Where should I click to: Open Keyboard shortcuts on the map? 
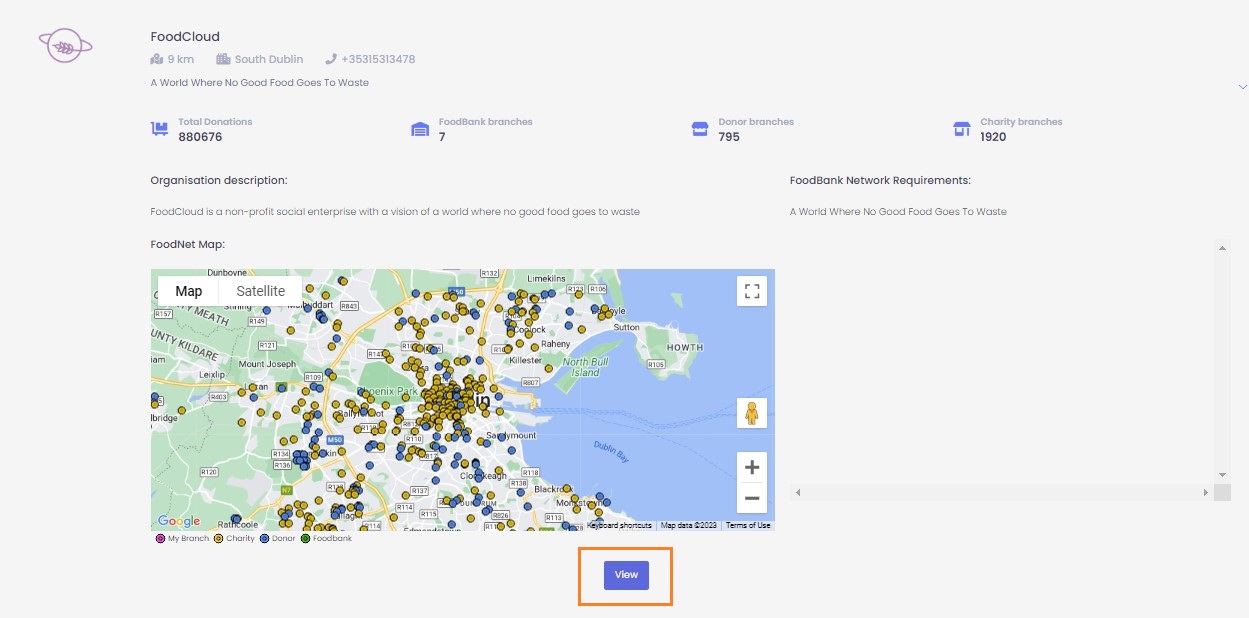point(620,525)
